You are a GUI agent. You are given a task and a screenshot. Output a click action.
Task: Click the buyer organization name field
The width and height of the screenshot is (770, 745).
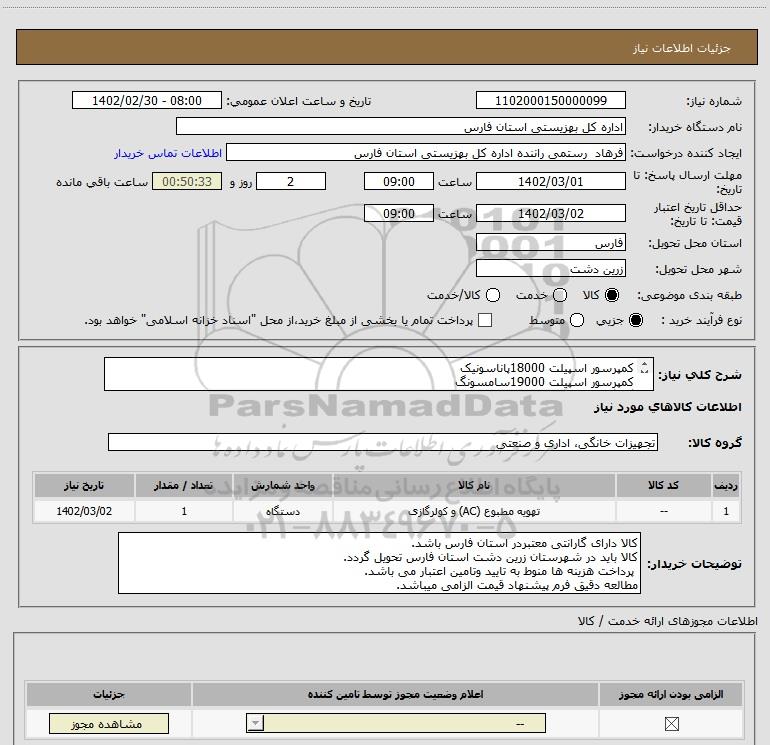(x=401, y=127)
